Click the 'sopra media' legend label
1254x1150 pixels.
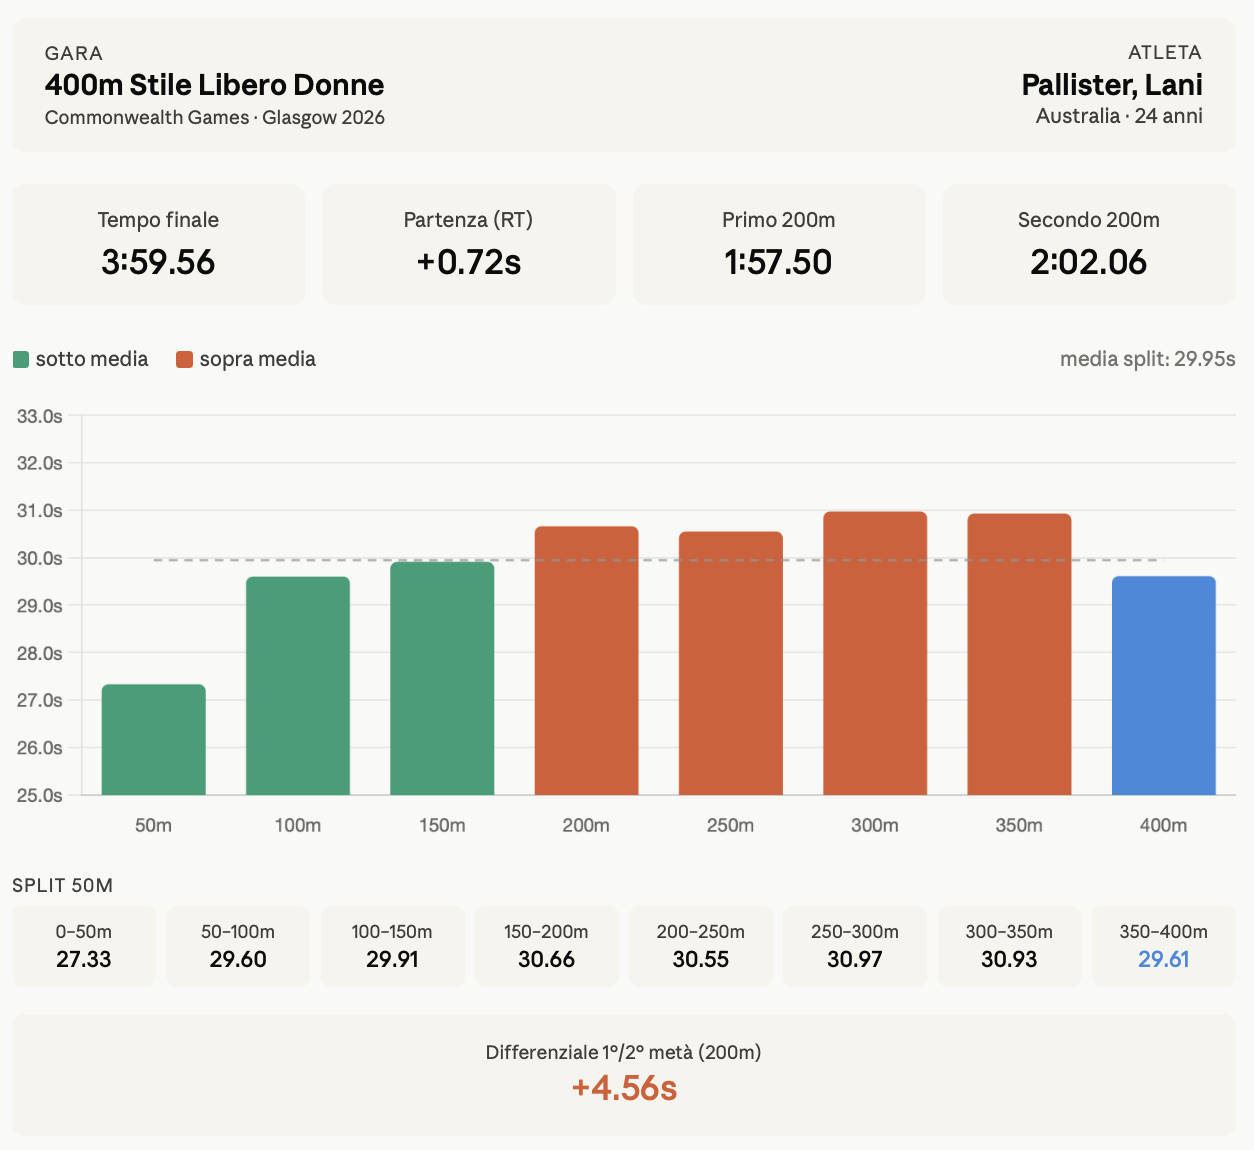(258, 359)
